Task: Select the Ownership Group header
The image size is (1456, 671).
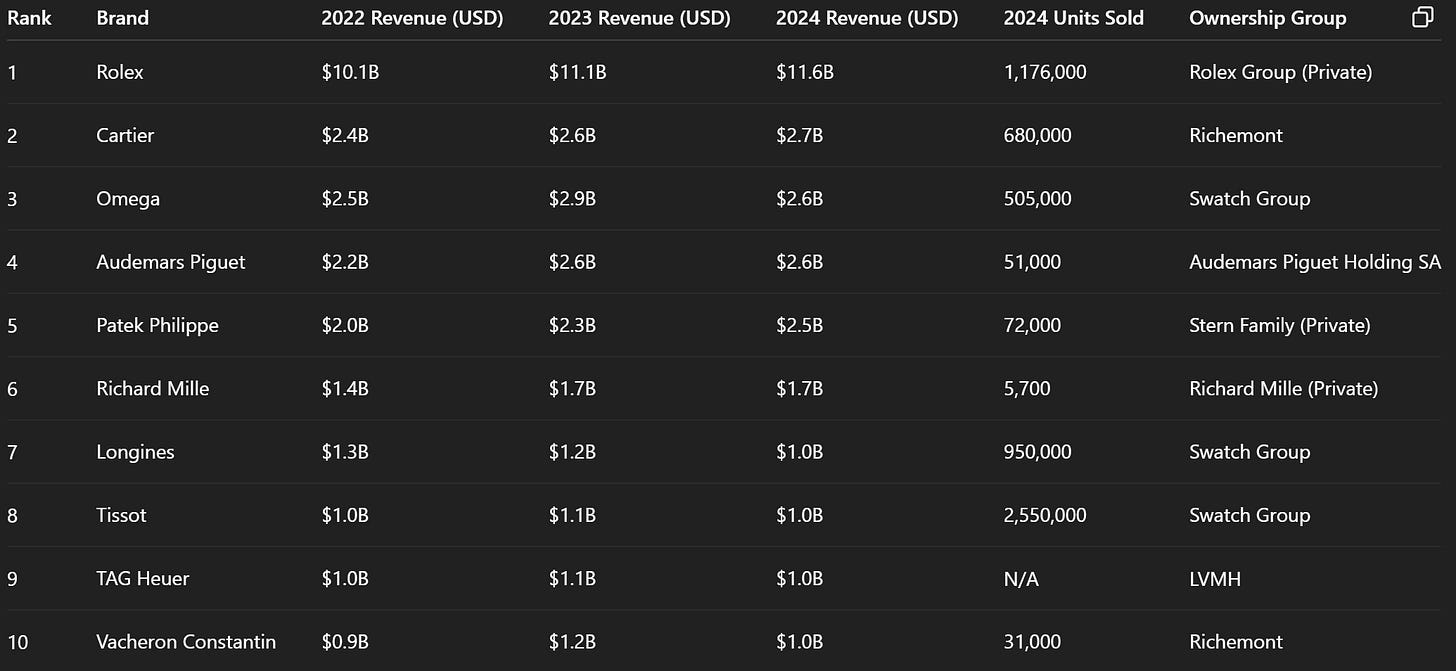Action: tap(1268, 18)
